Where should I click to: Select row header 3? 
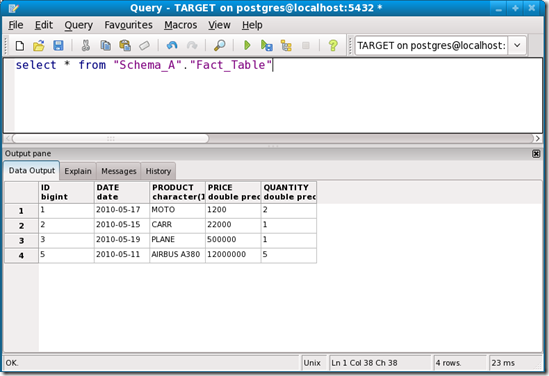click(x=21, y=241)
